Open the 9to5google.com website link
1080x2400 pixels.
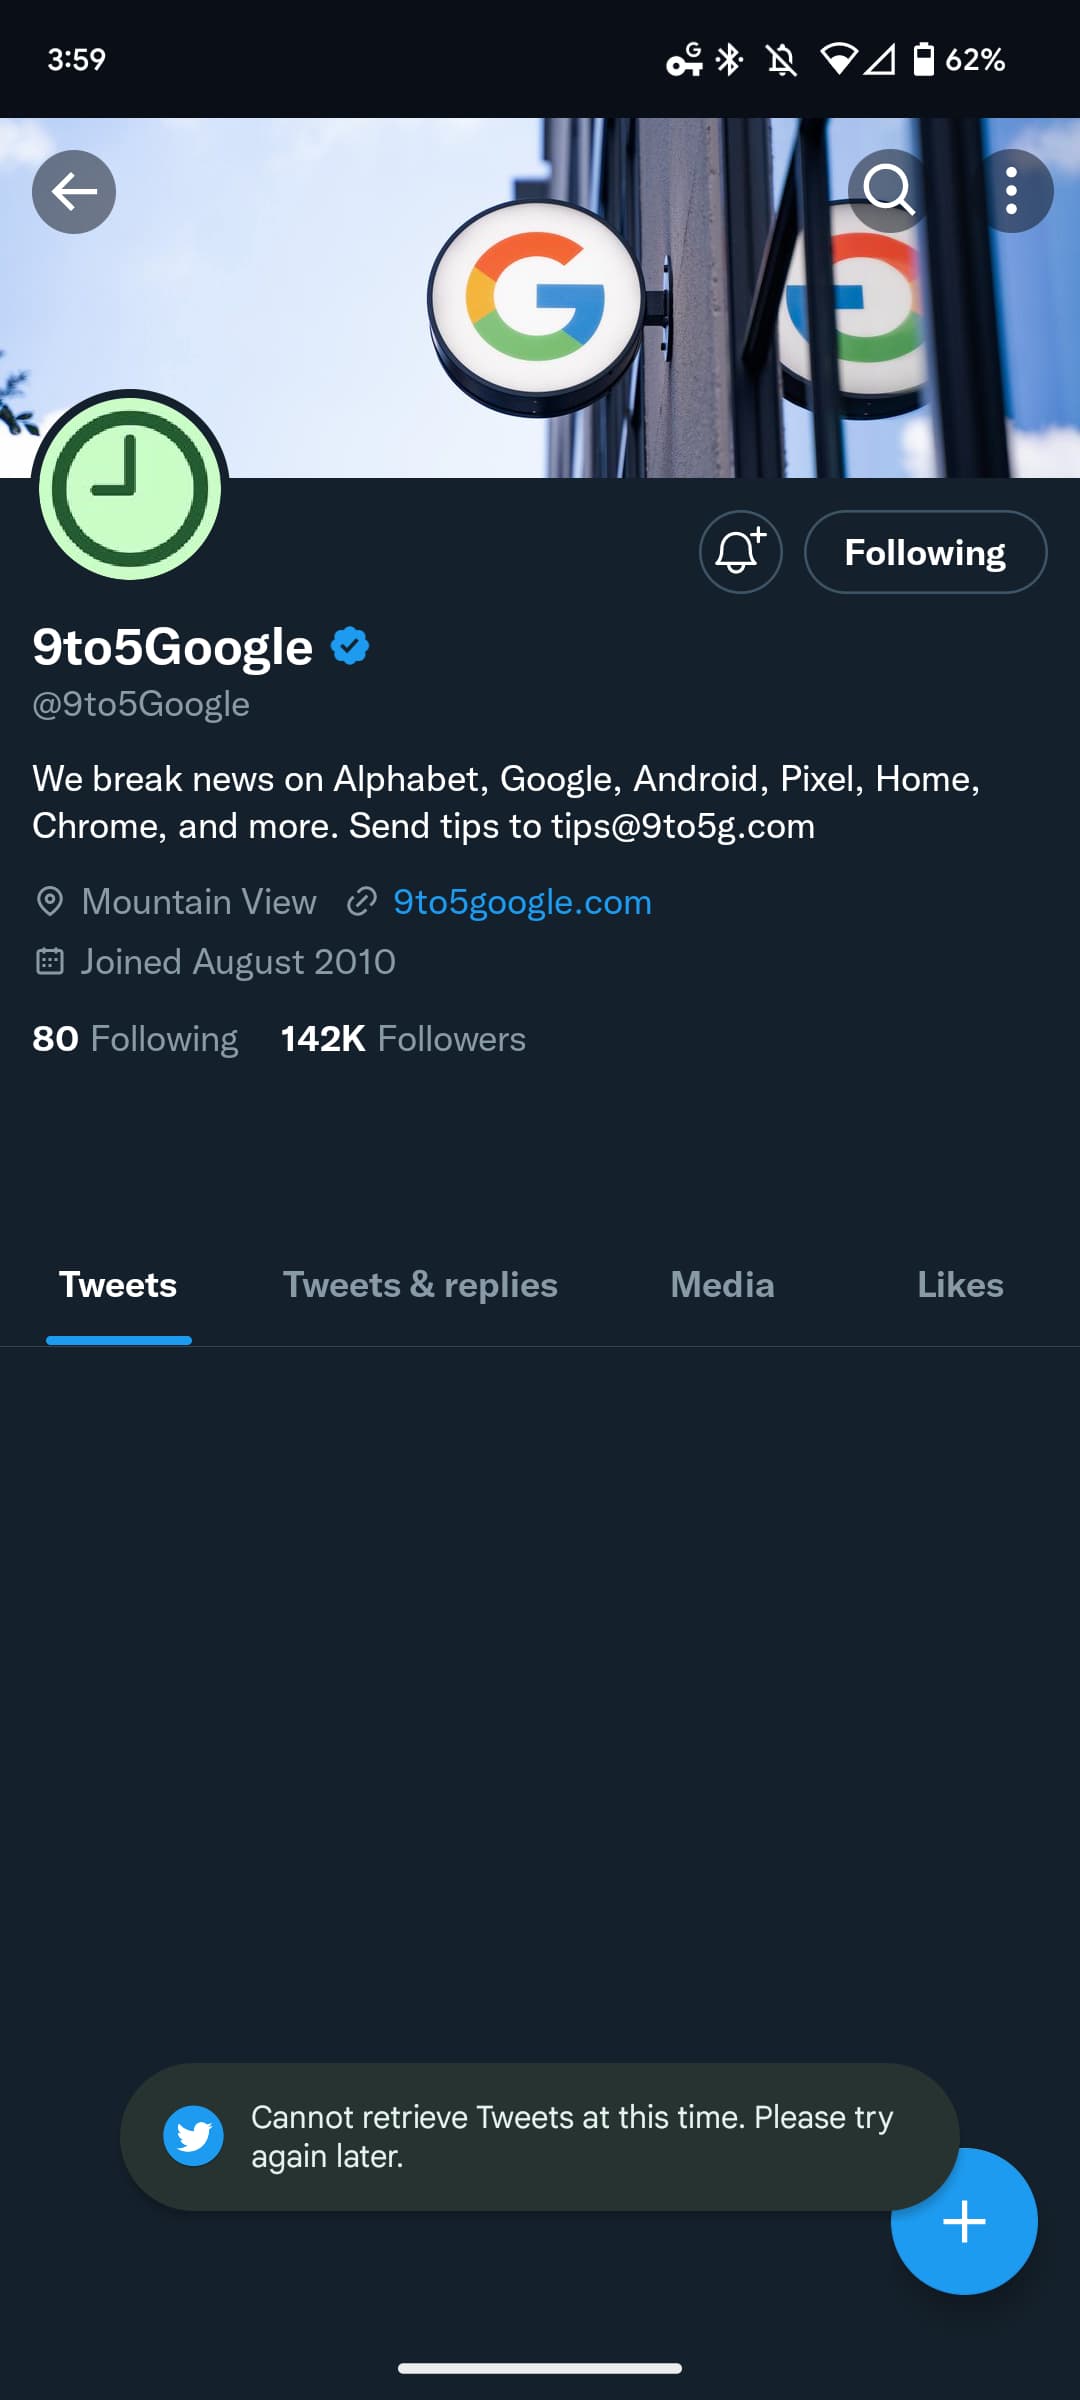point(521,902)
